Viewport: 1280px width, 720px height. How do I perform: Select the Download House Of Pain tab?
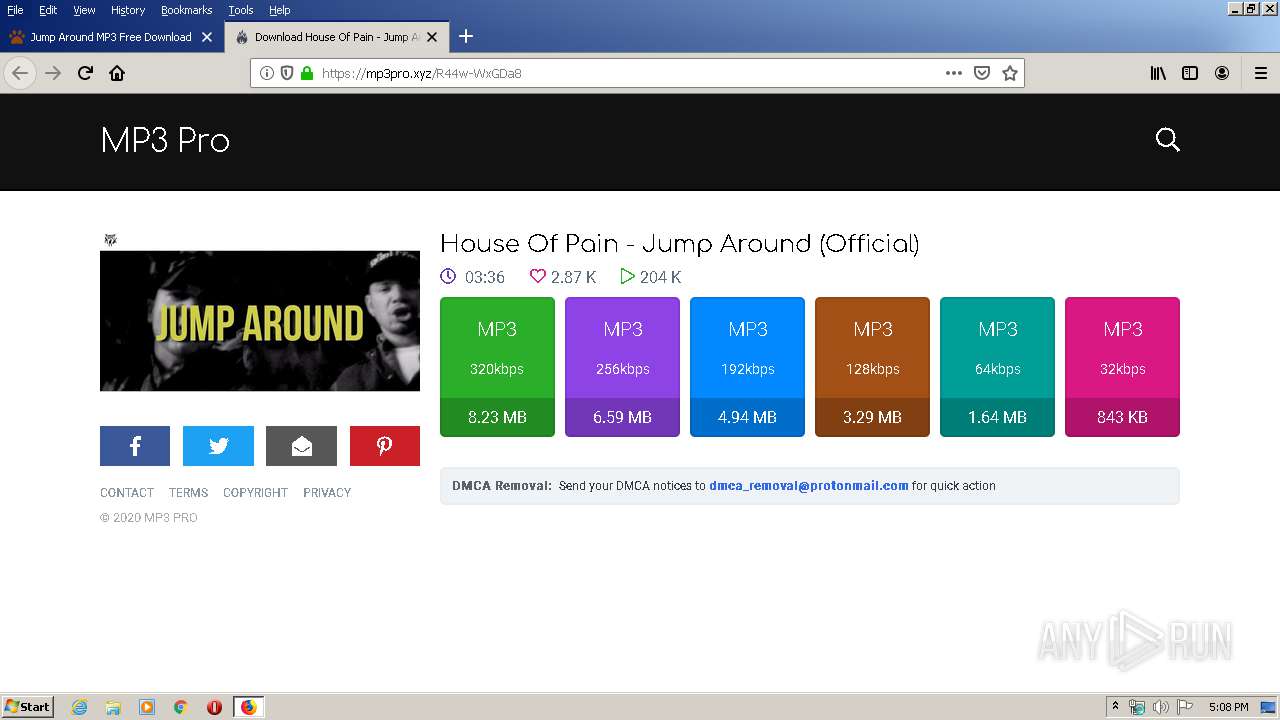(337, 37)
